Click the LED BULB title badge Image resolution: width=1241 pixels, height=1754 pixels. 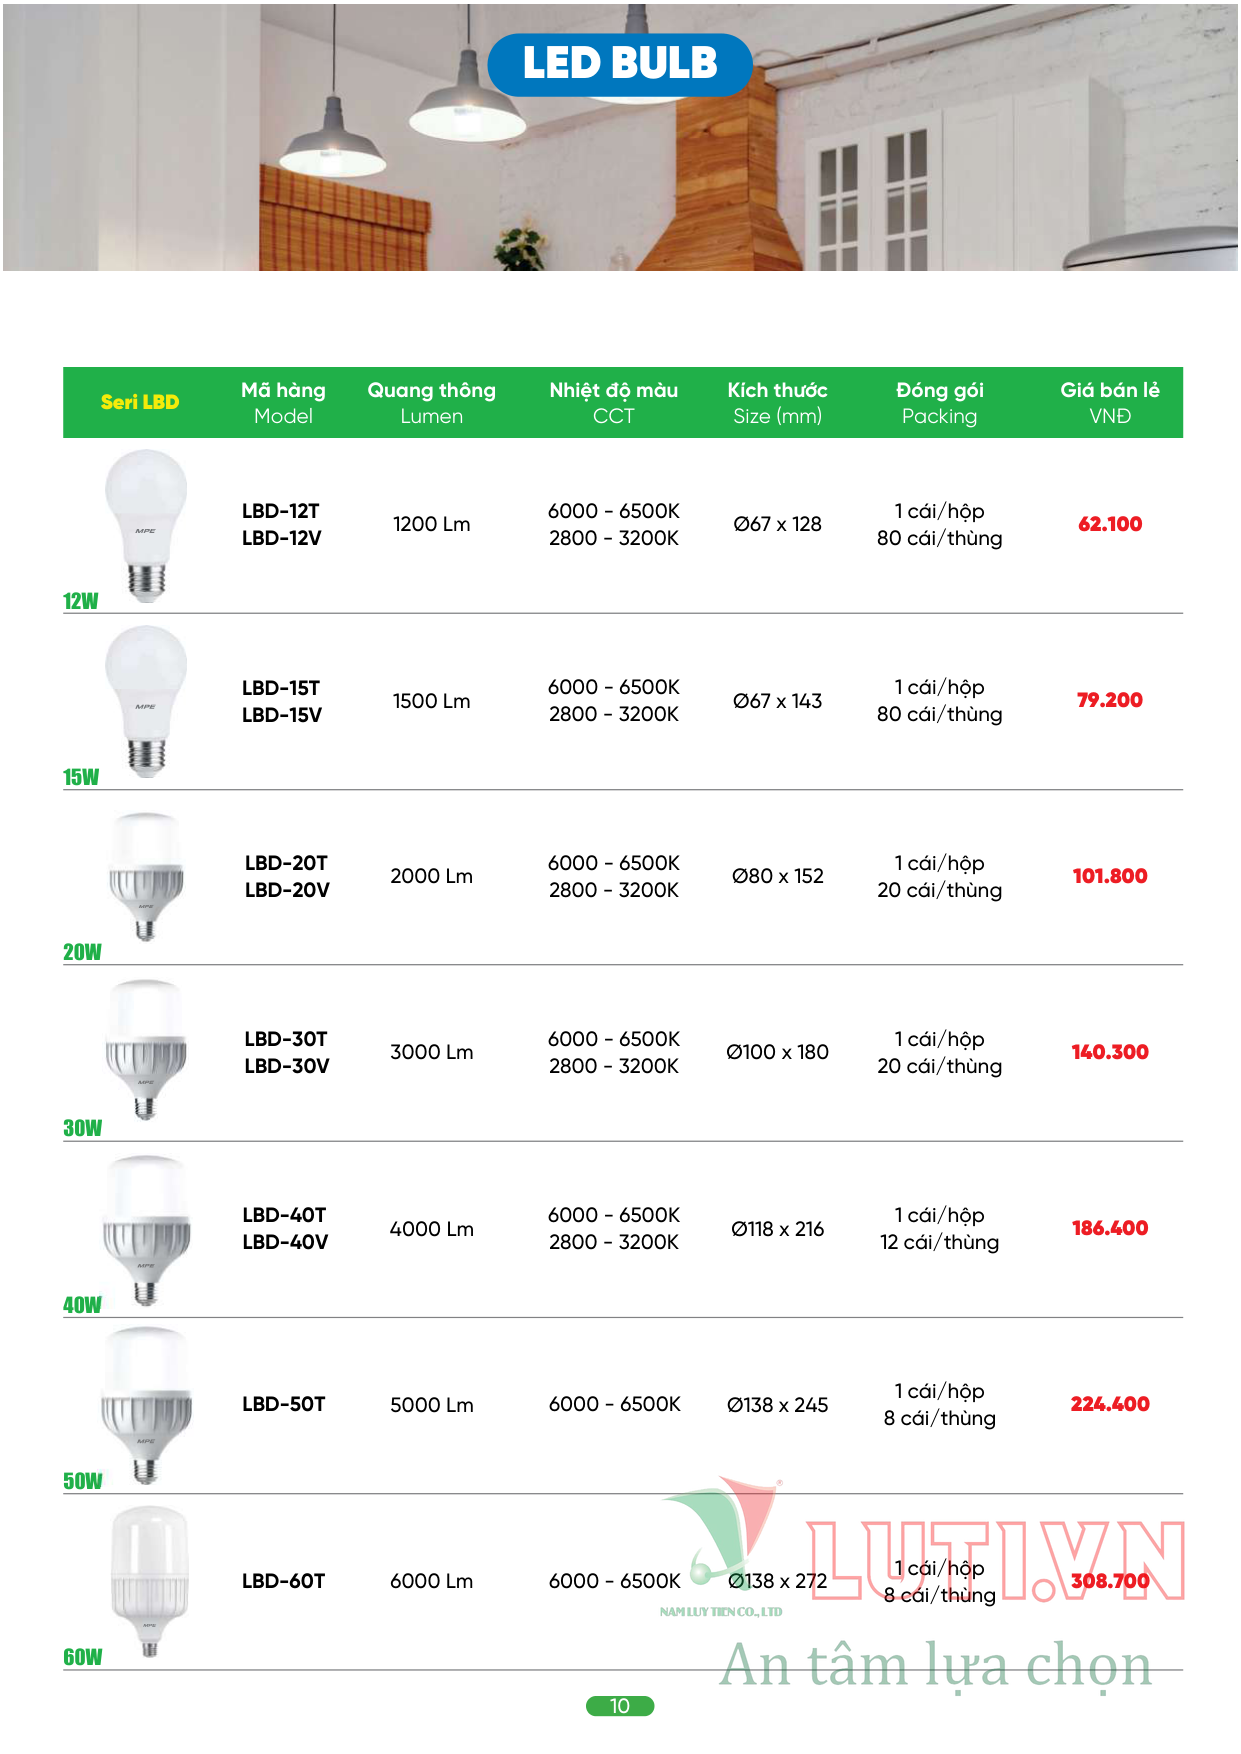click(x=620, y=64)
